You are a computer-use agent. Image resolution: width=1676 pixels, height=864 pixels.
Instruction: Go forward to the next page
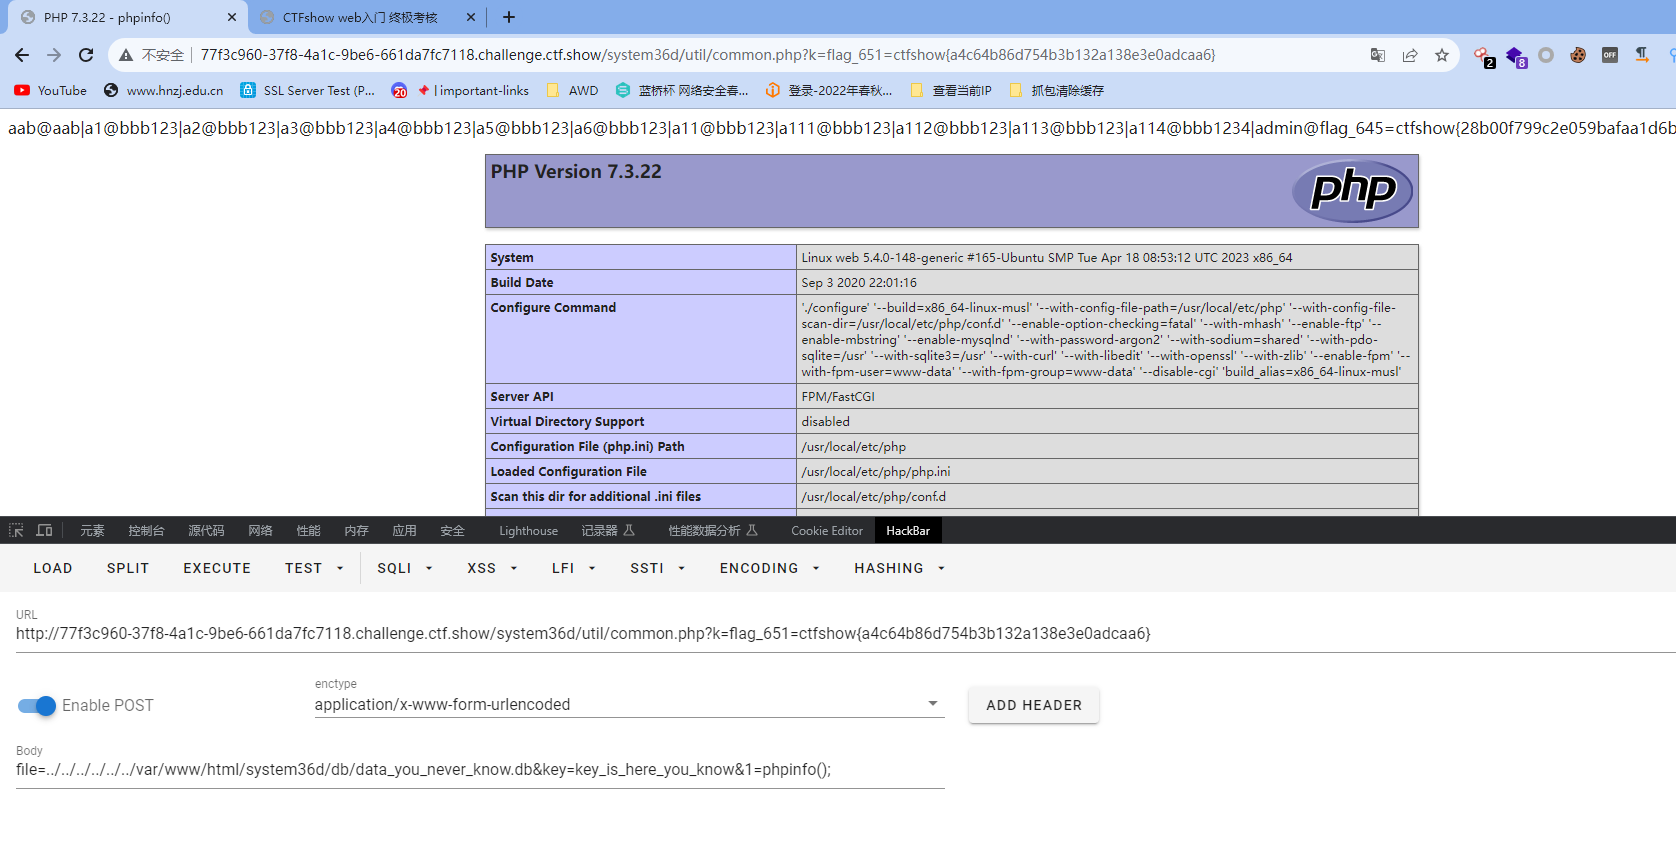54,55
